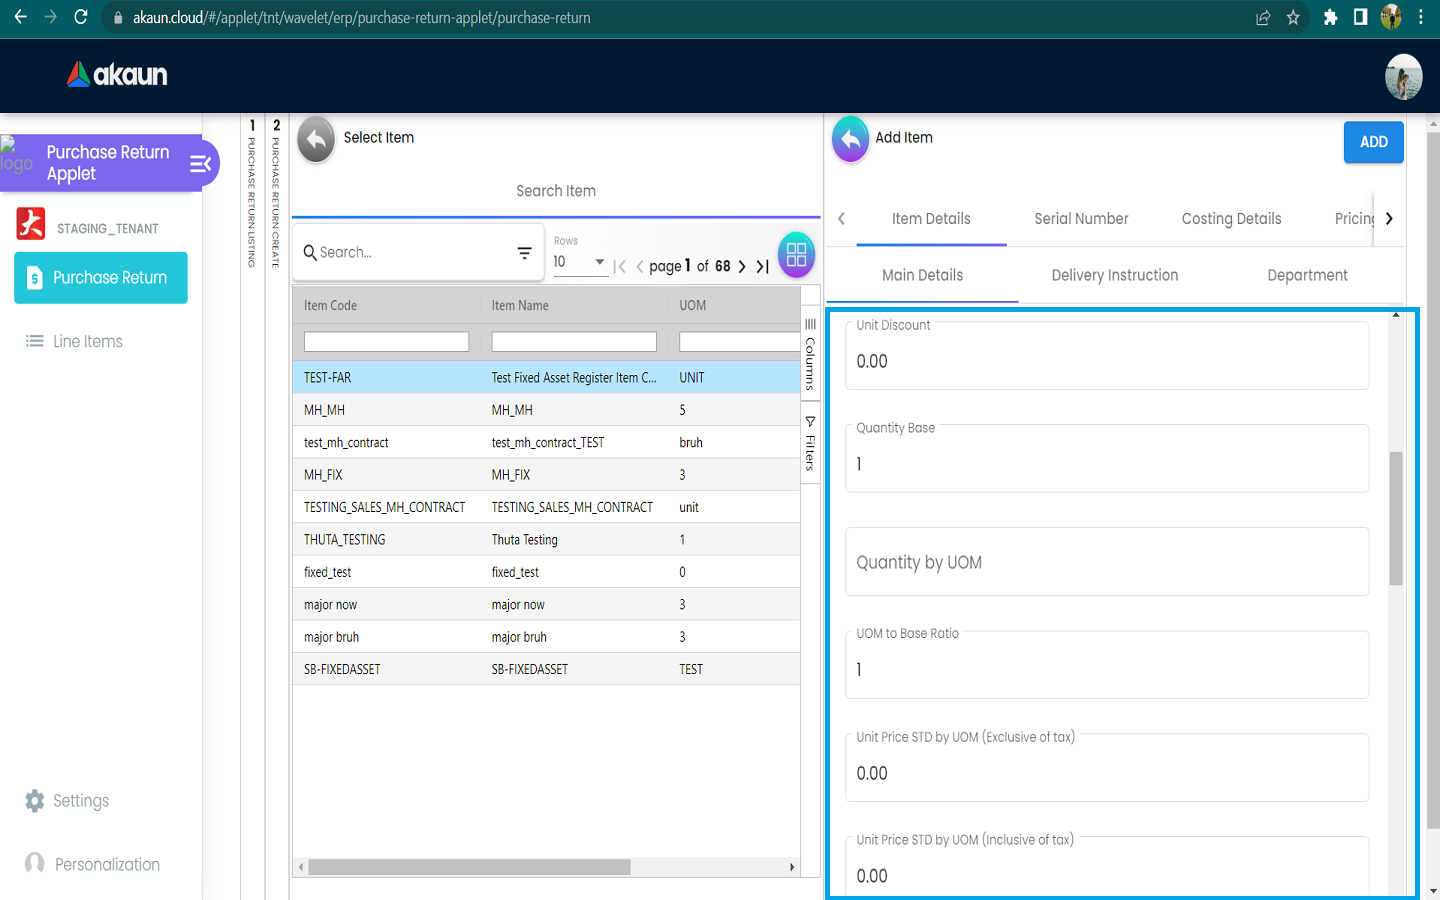This screenshot has width=1440, height=900.
Task: Jump to the last page of items
Action: 763,266
